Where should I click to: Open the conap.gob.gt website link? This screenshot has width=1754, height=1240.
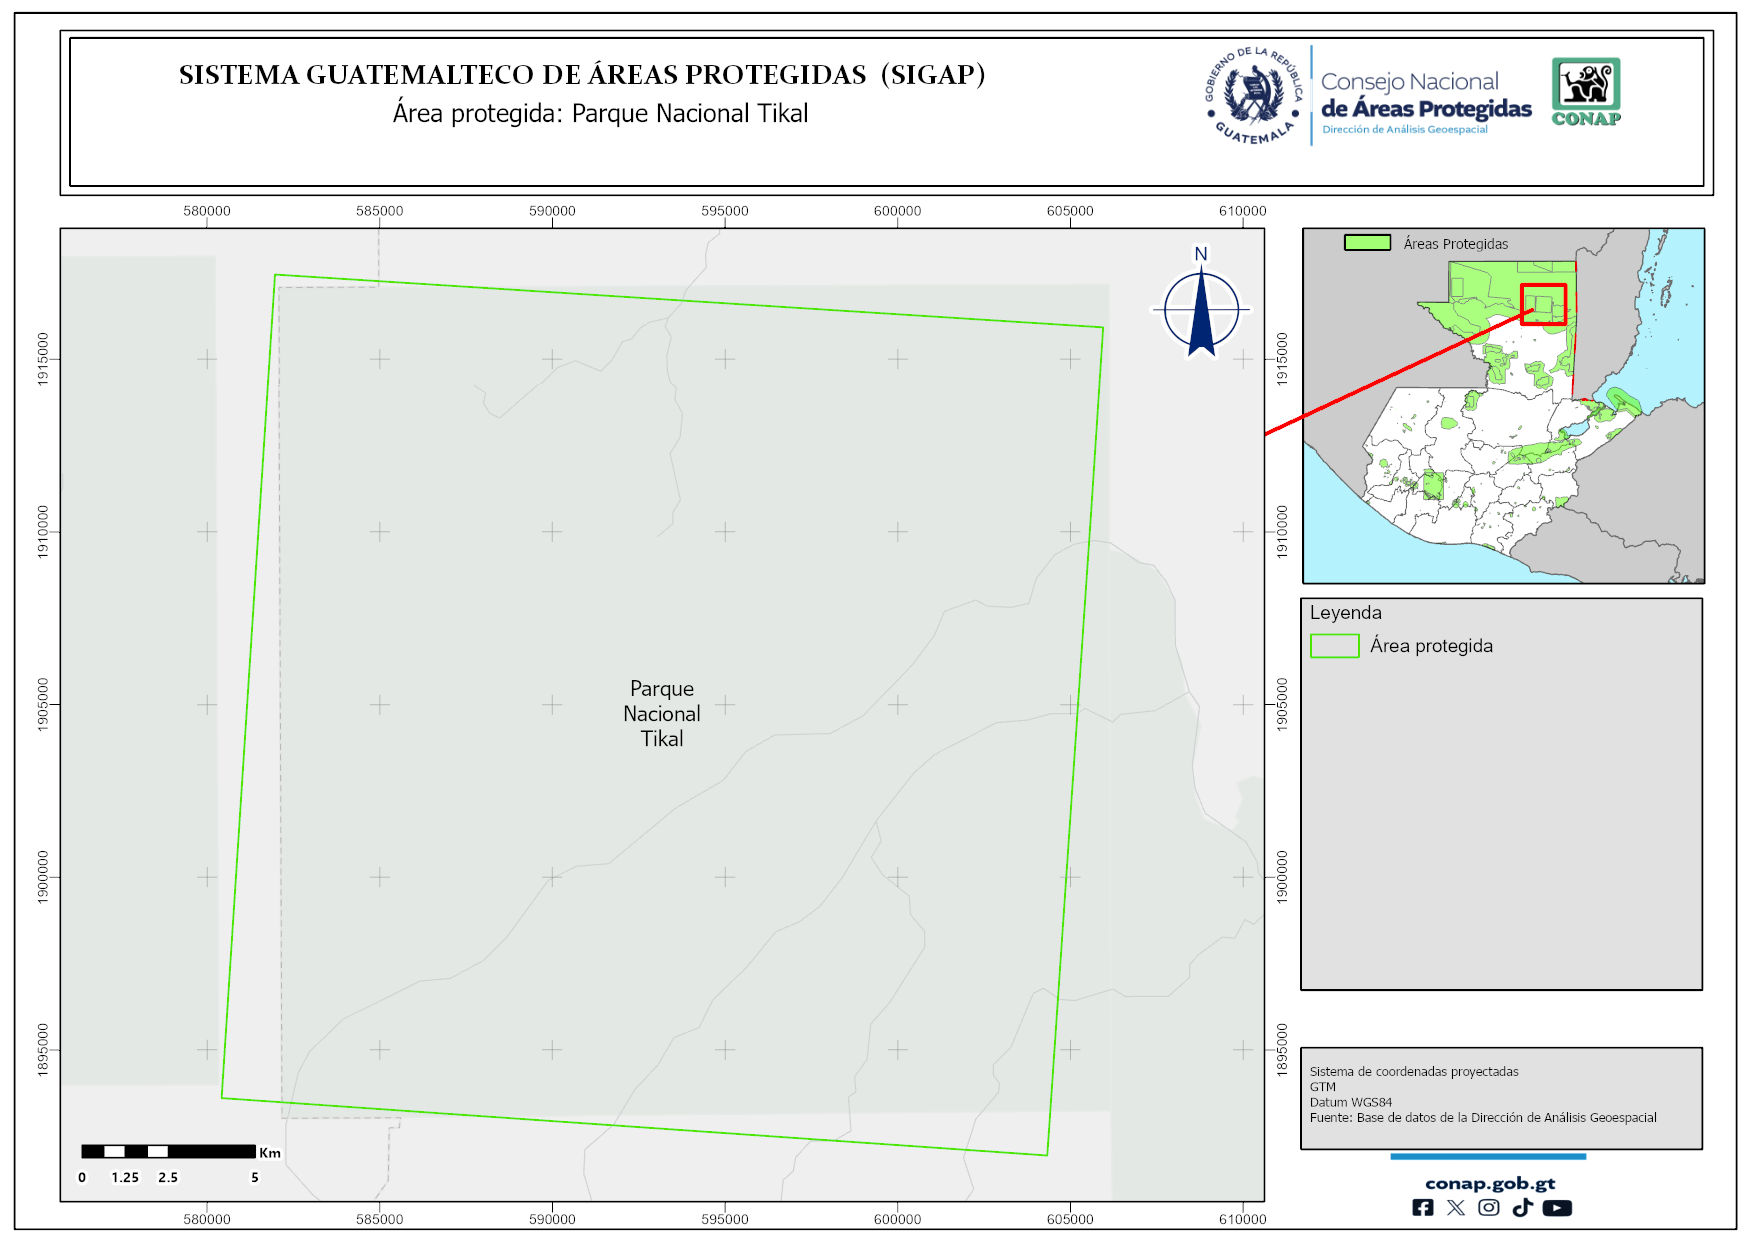coord(1489,1184)
